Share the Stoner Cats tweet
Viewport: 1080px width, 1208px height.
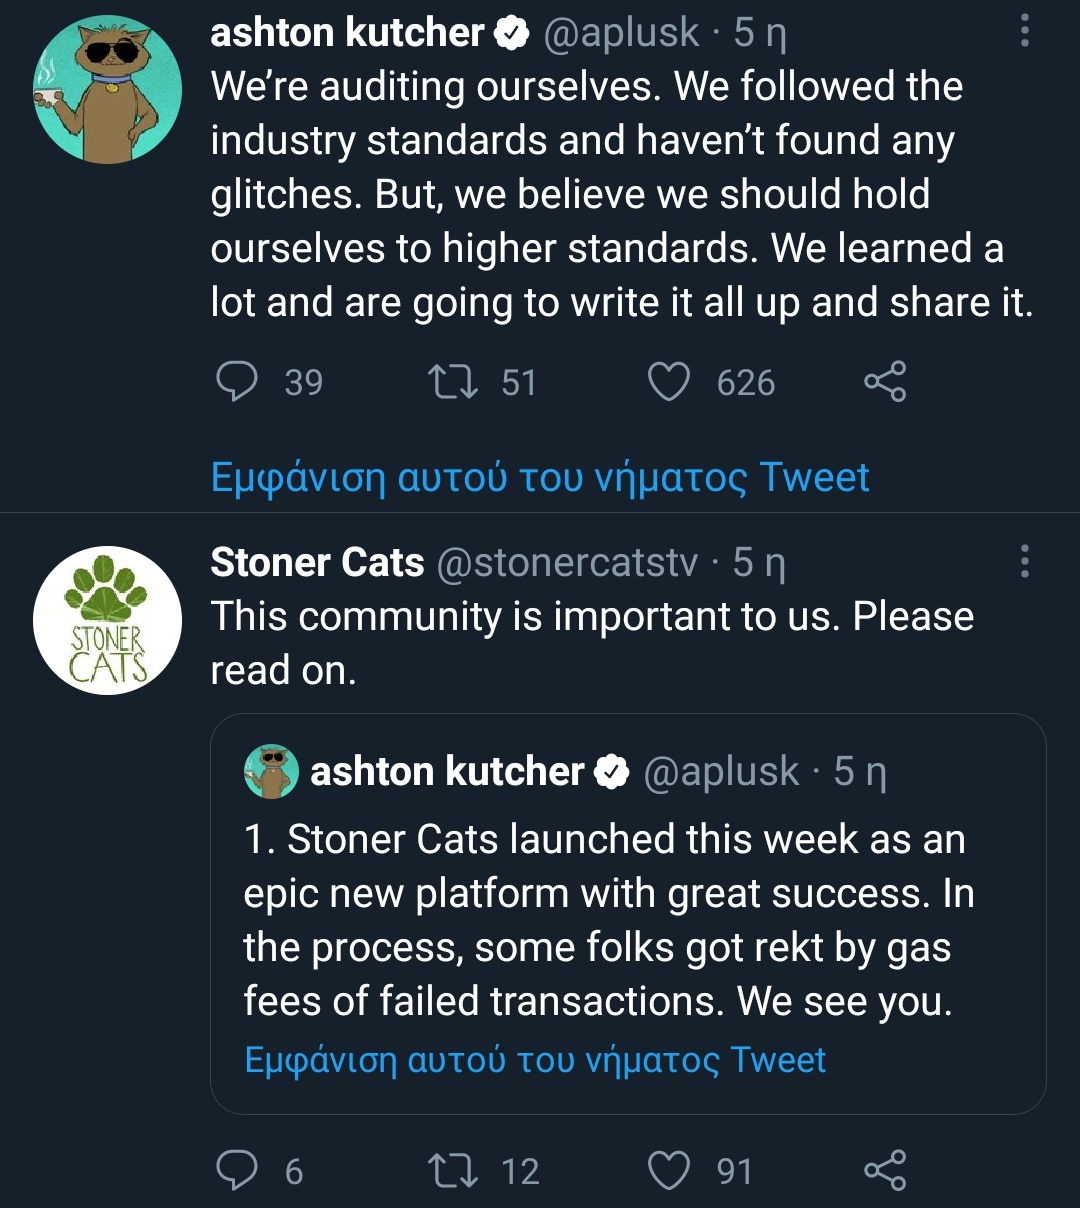pos(885,1170)
